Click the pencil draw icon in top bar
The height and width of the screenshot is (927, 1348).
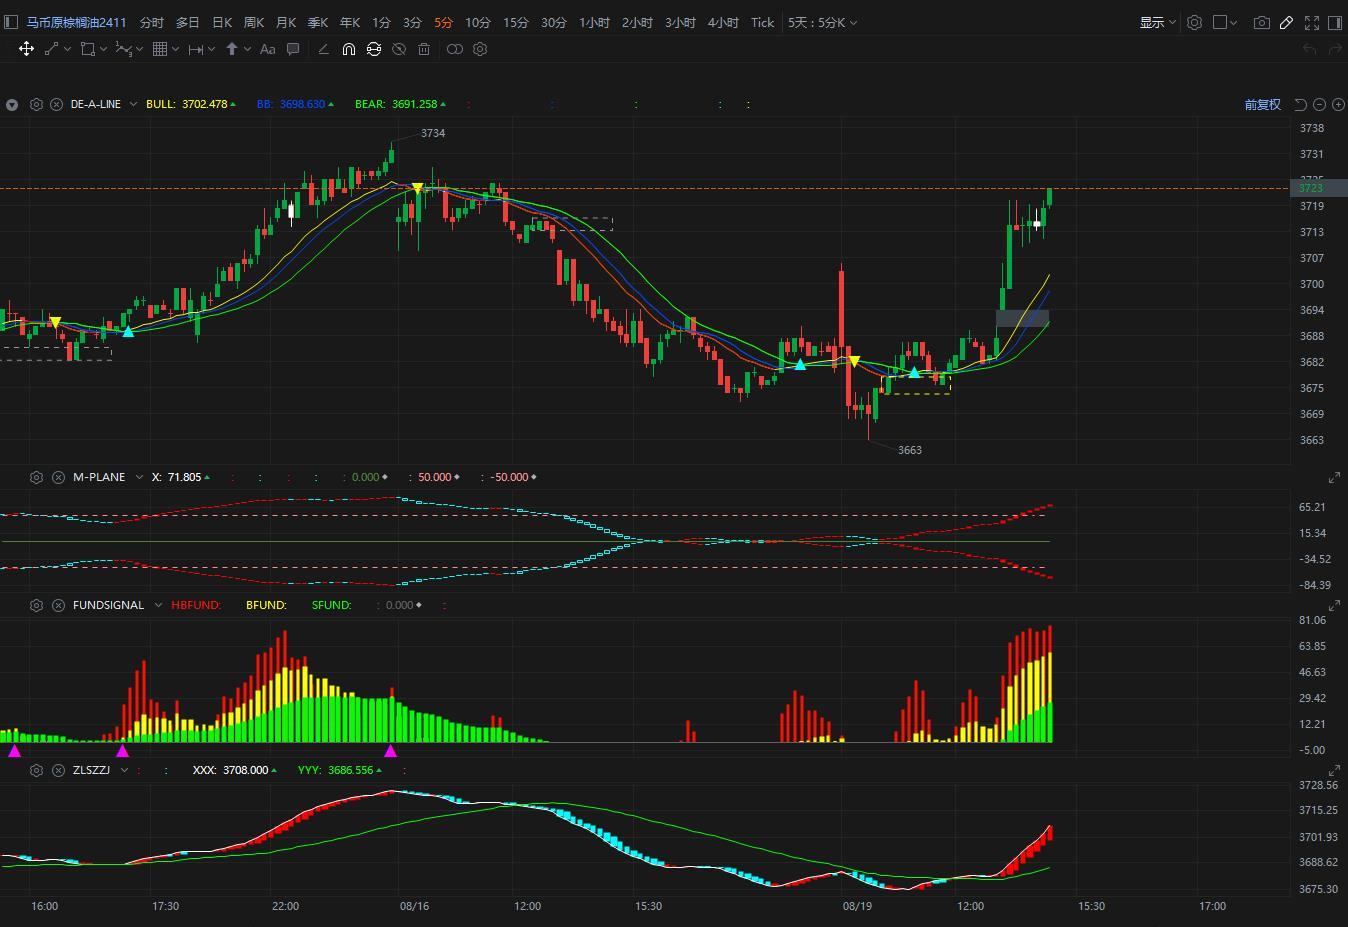pos(1287,22)
